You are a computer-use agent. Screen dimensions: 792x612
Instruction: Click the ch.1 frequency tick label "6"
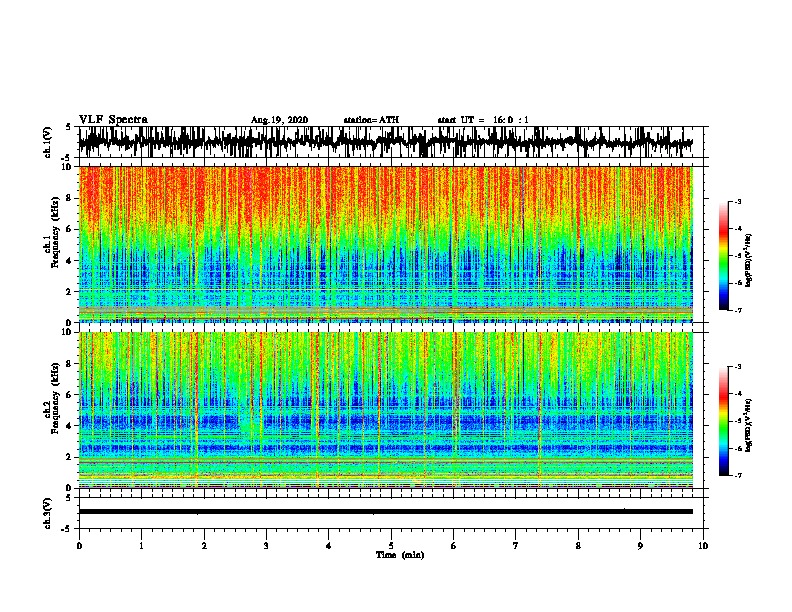coord(69,229)
